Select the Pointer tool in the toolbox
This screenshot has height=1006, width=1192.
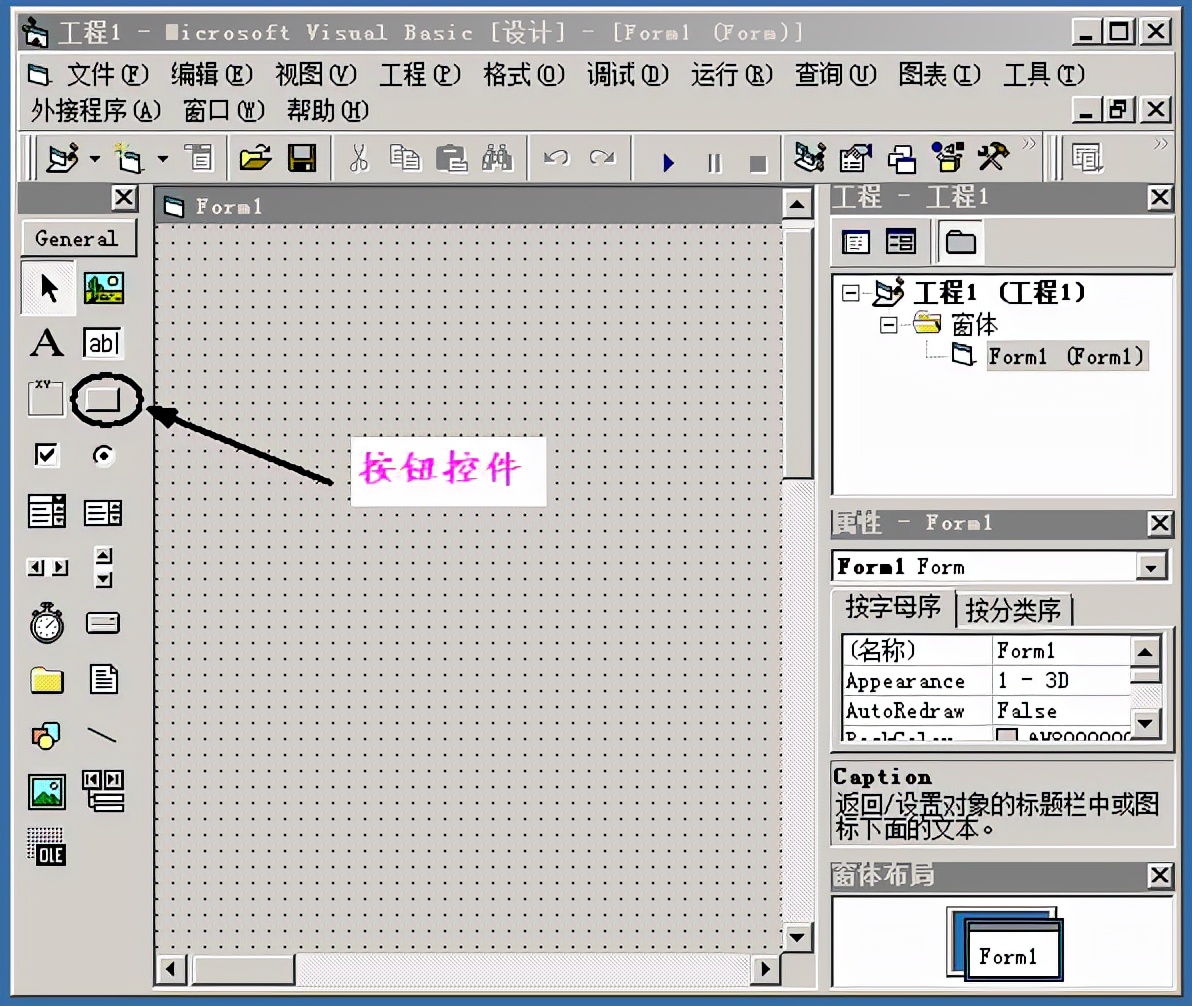(x=46, y=287)
